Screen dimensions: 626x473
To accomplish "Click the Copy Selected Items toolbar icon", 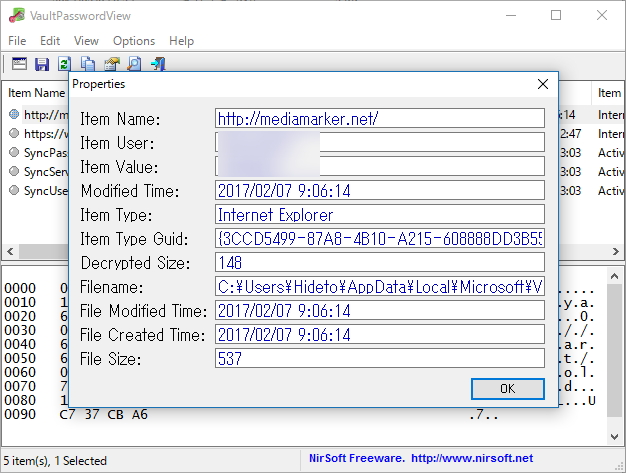I will pos(88,64).
